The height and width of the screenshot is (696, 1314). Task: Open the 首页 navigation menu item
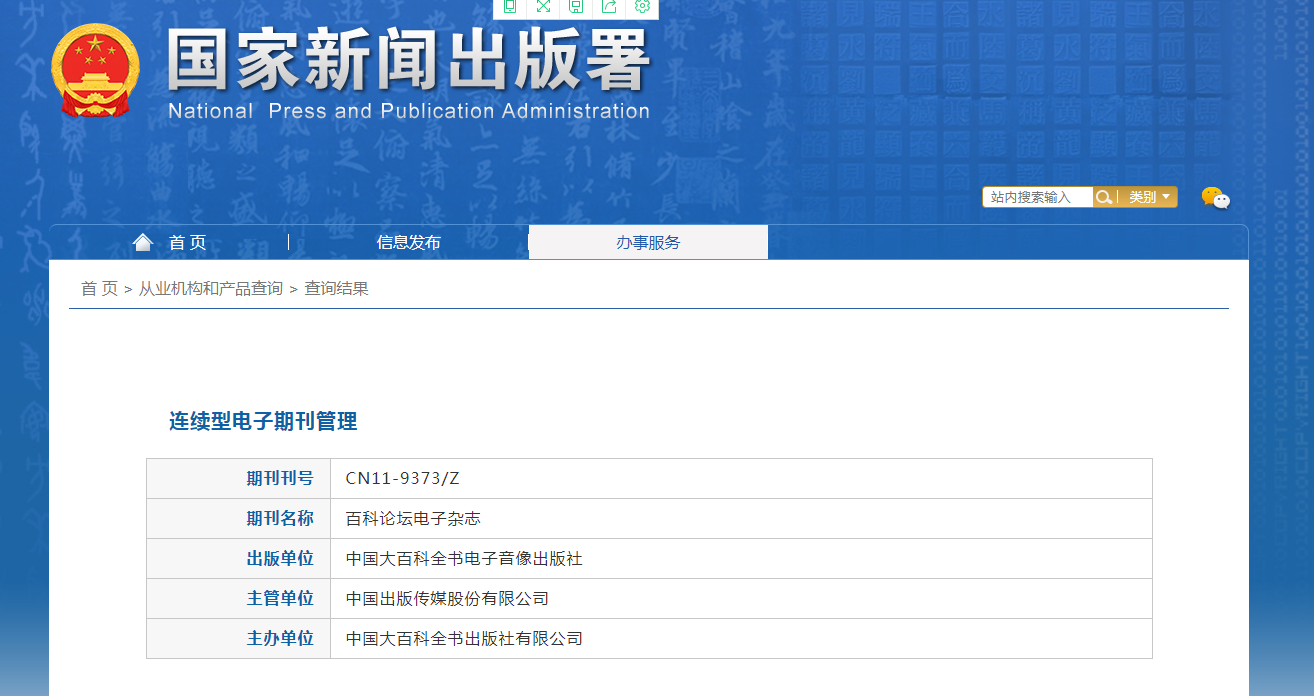tap(187, 242)
